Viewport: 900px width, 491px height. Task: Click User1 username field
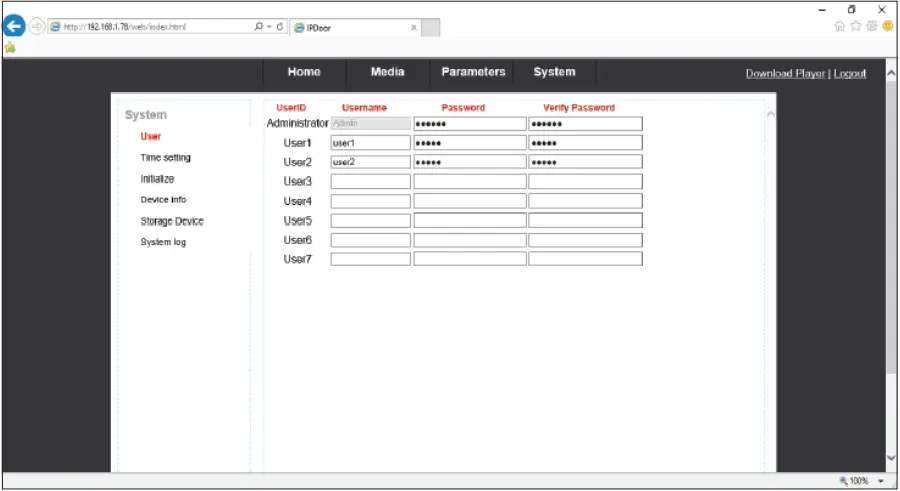click(371, 143)
